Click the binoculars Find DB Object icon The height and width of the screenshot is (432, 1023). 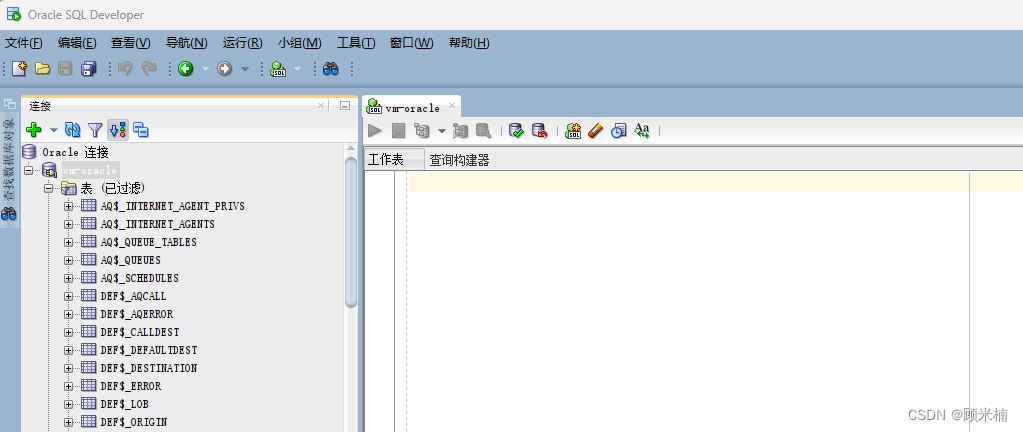click(331, 69)
